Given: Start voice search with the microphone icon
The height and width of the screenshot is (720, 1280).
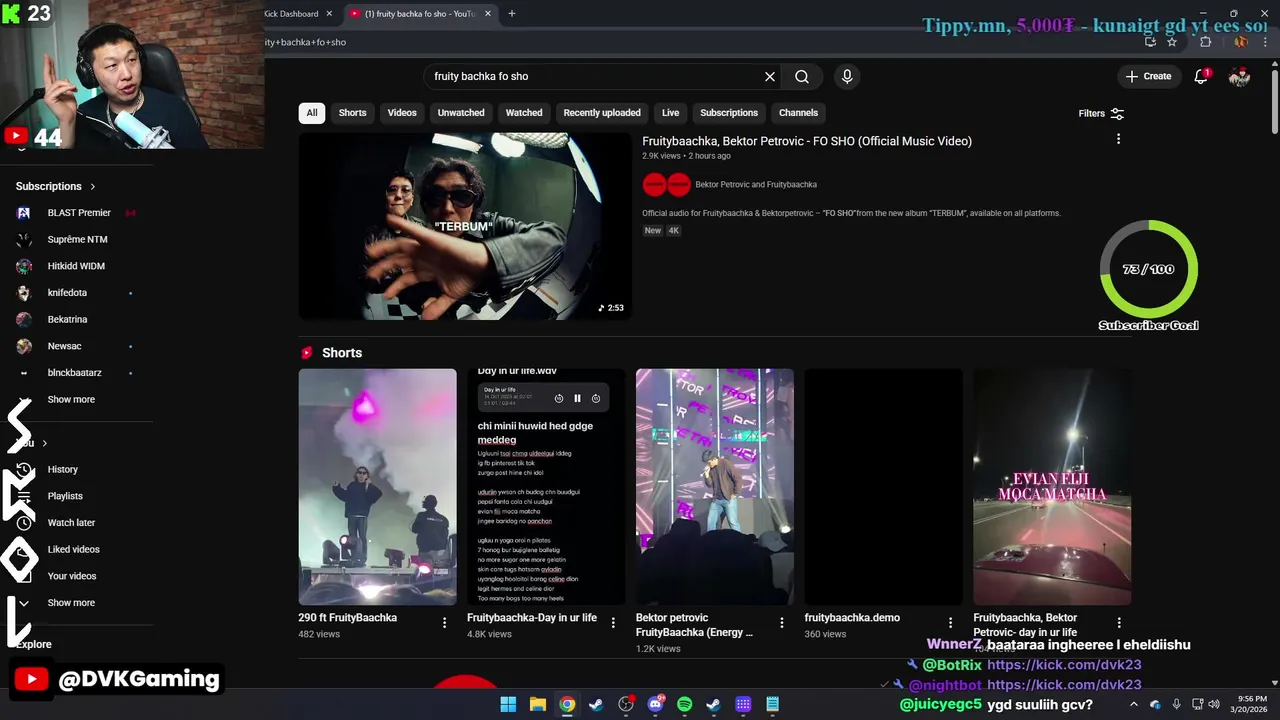Looking at the screenshot, I should tap(847, 76).
